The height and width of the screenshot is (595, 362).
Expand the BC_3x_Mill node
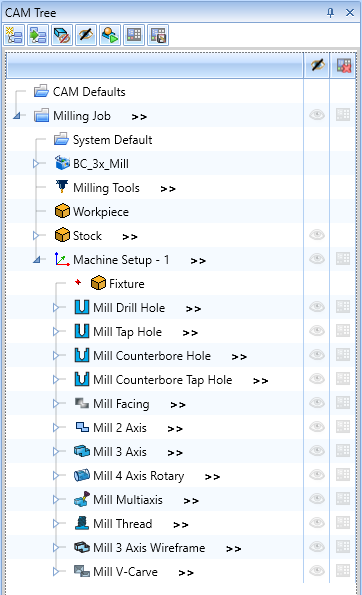36,164
